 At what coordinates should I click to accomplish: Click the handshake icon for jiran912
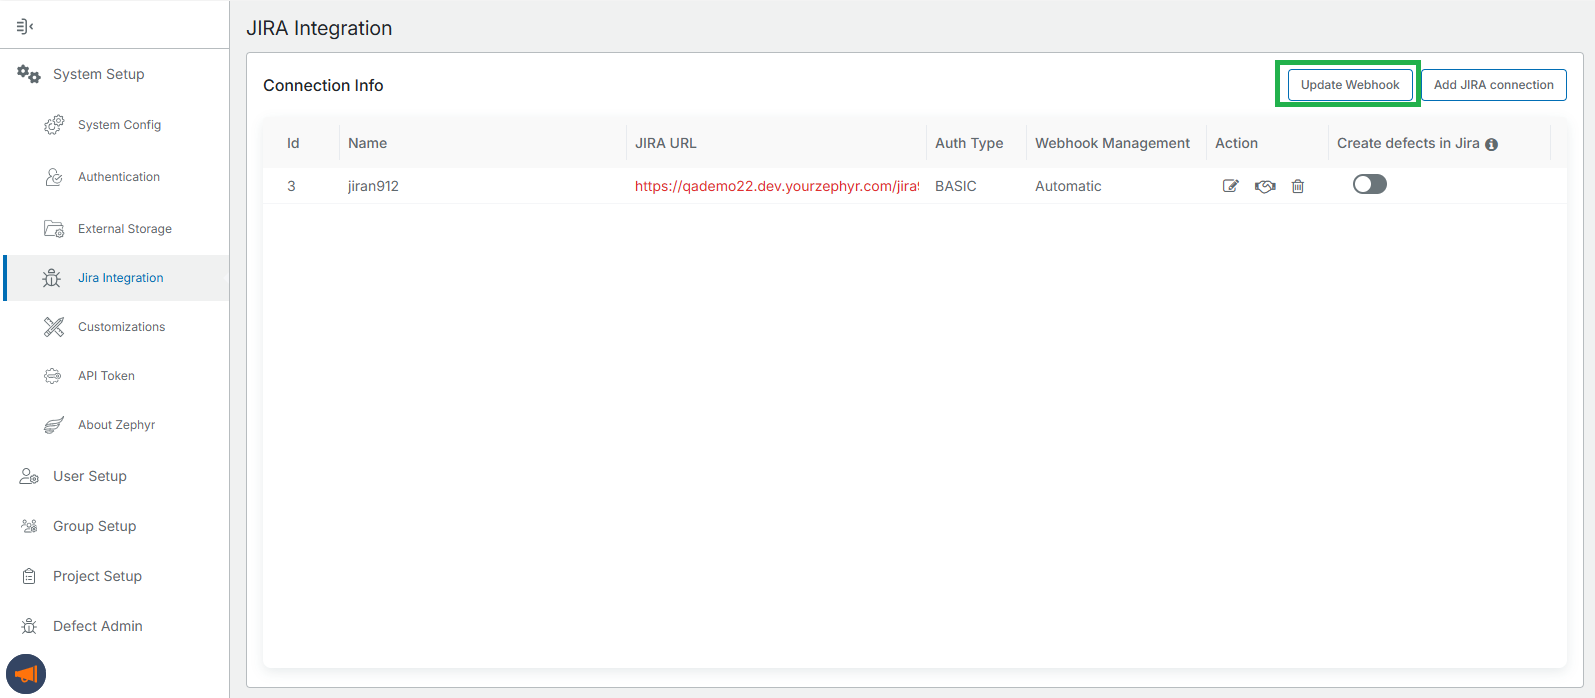1265,186
